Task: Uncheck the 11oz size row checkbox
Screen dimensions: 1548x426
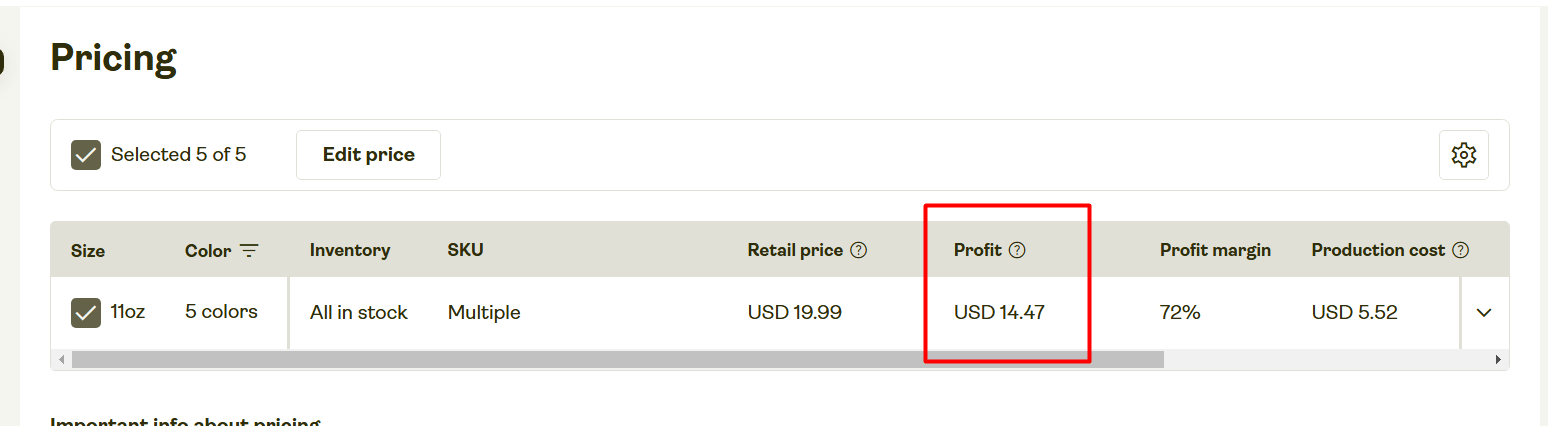Action: coord(86,313)
